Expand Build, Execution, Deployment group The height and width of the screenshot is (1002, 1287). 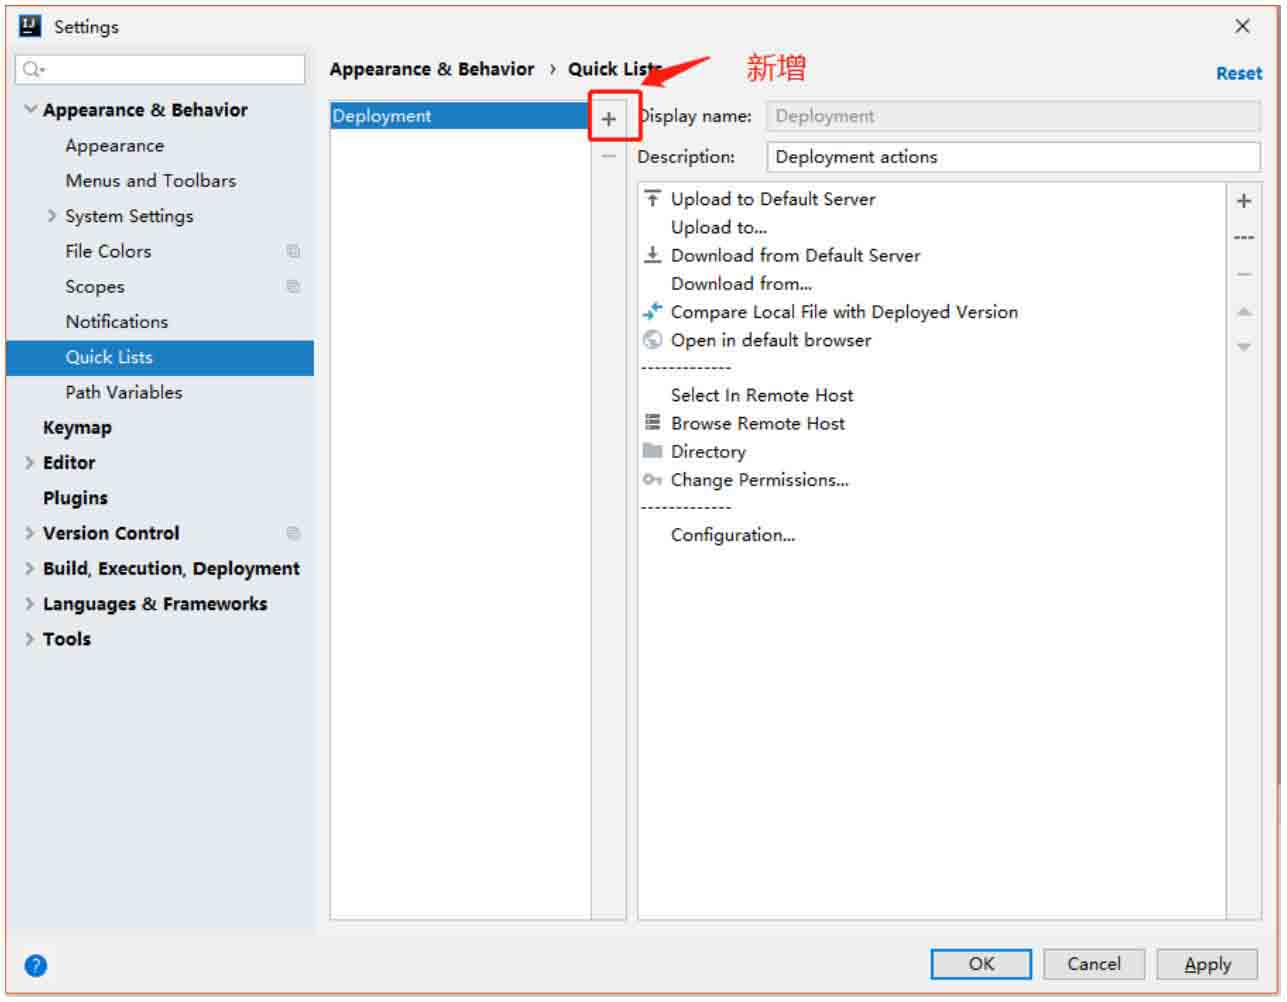(30, 568)
